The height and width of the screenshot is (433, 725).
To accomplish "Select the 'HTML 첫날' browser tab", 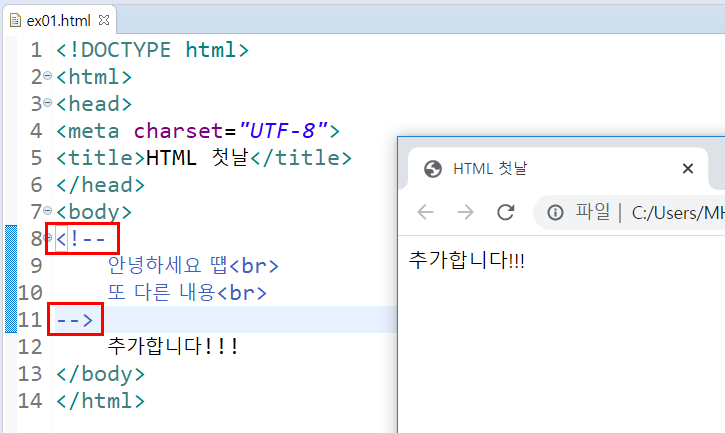I will point(557,169).
